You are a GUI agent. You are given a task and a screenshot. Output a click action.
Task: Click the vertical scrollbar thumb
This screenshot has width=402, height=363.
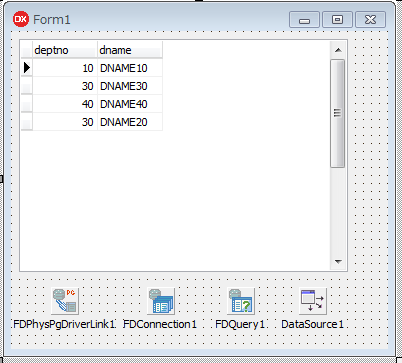(x=338, y=113)
